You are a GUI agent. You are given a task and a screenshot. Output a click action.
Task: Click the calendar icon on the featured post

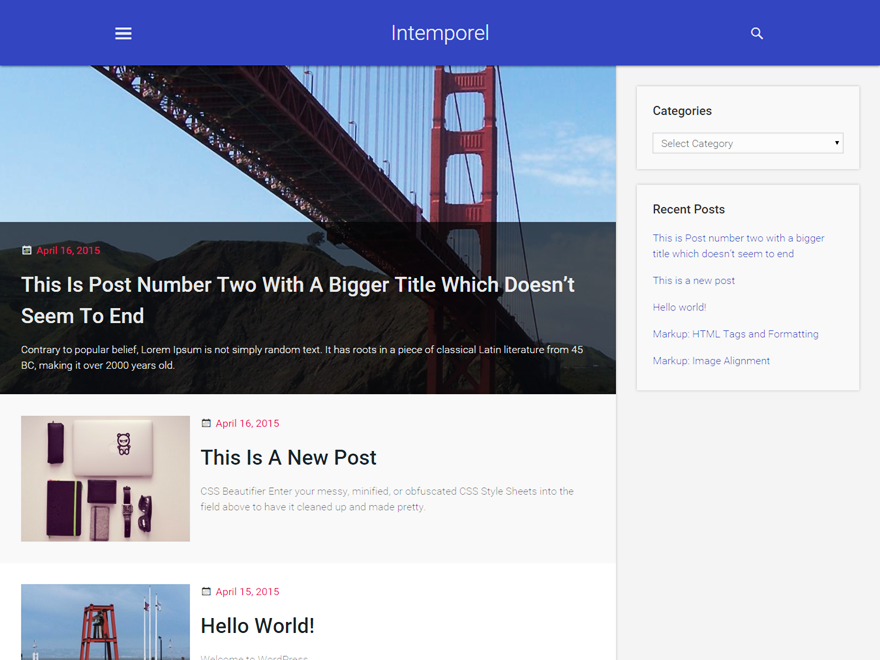27,250
